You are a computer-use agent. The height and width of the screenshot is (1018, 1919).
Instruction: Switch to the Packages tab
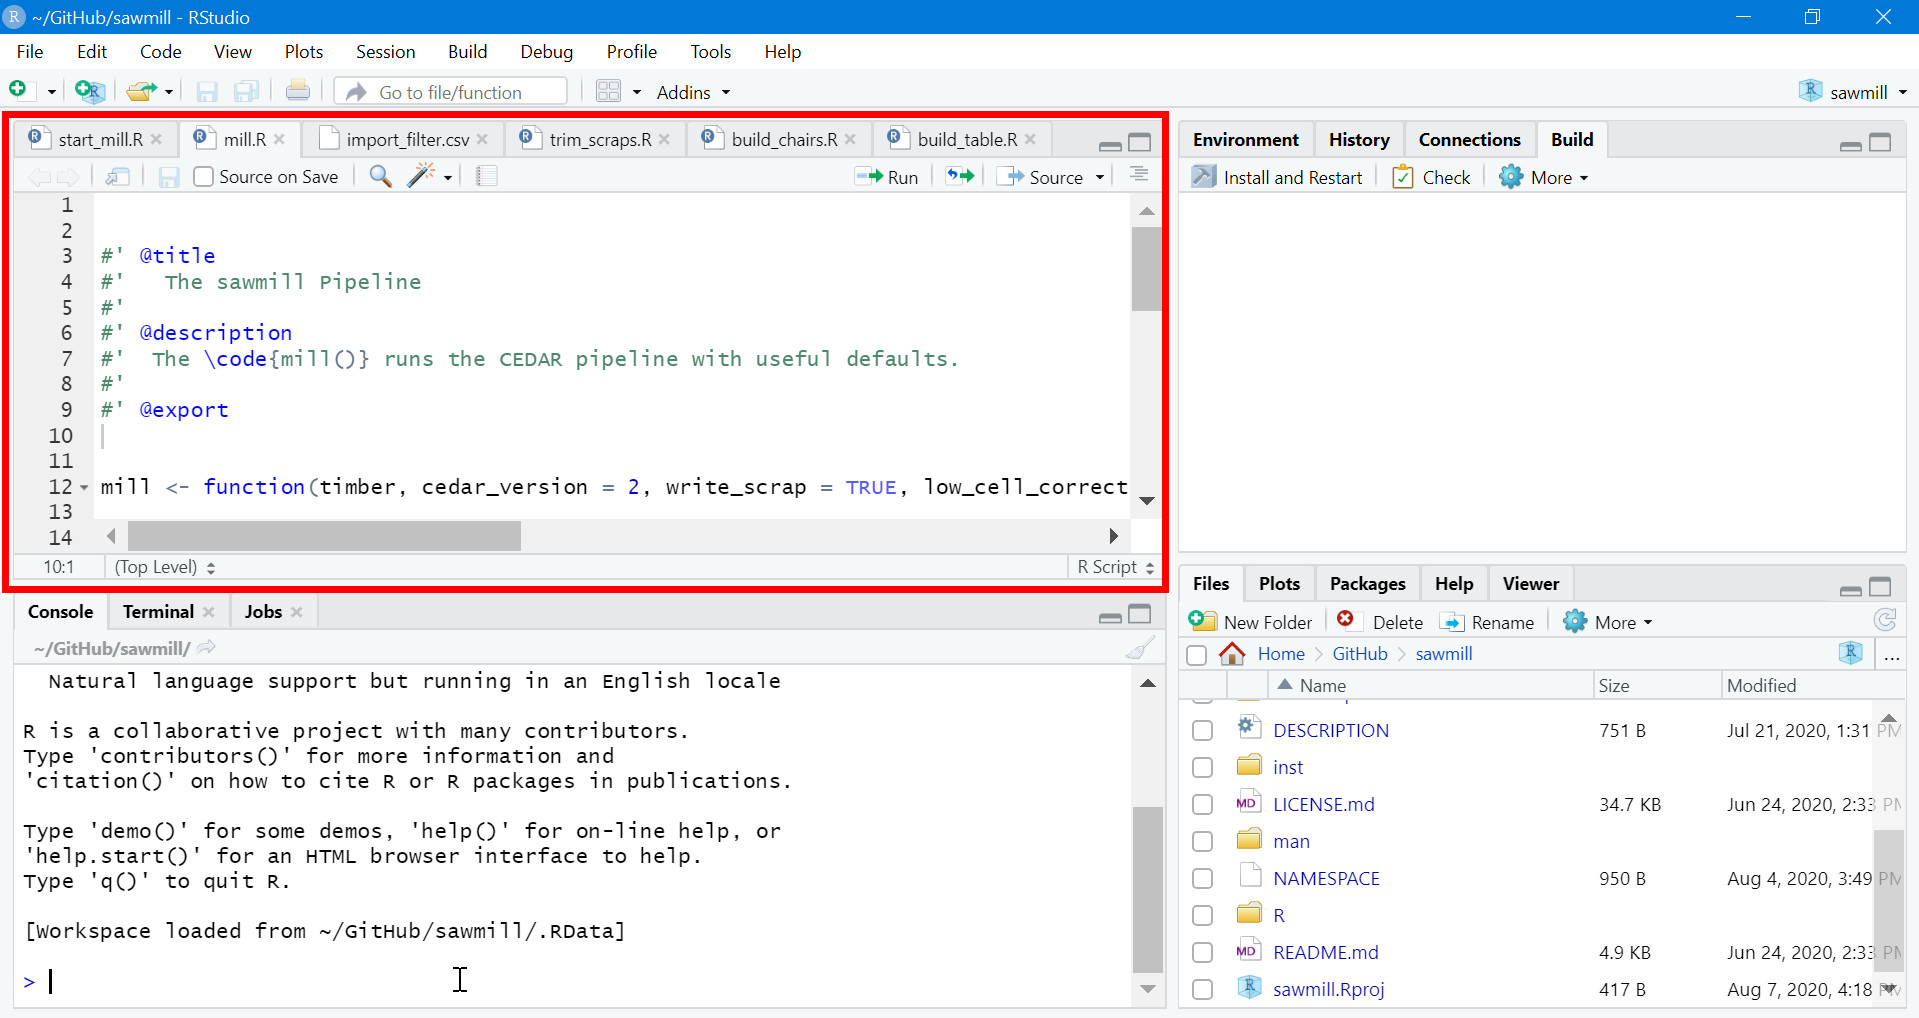coord(1367,584)
